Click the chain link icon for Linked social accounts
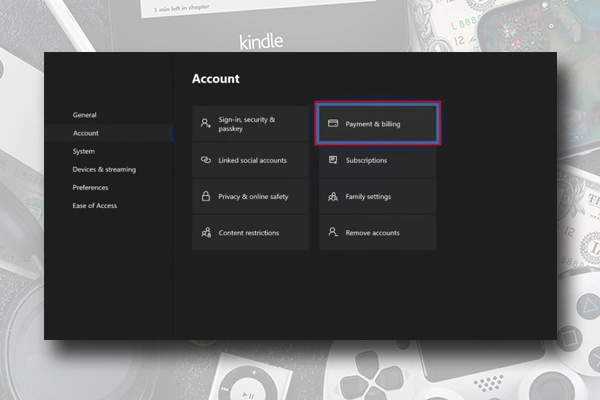The width and height of the screenshot is (600, 400). (206, 160)
